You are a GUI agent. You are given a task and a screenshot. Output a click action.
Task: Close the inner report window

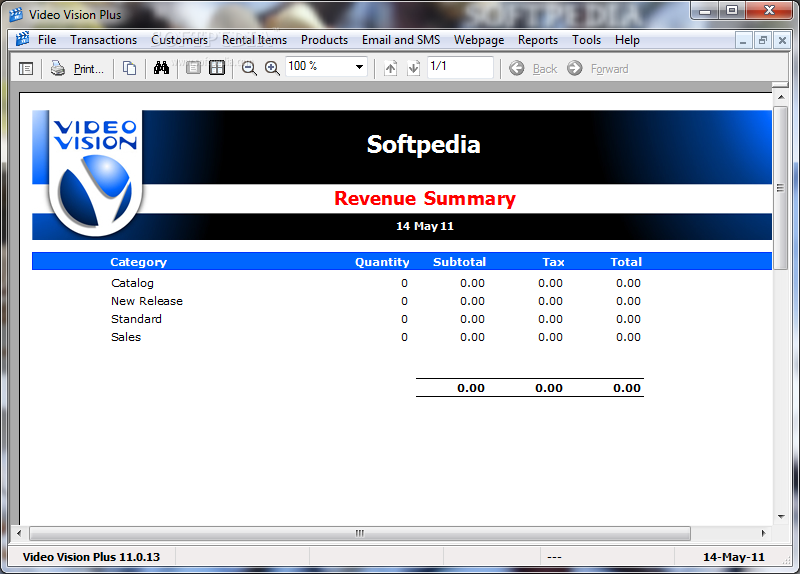tap(782, 40)
